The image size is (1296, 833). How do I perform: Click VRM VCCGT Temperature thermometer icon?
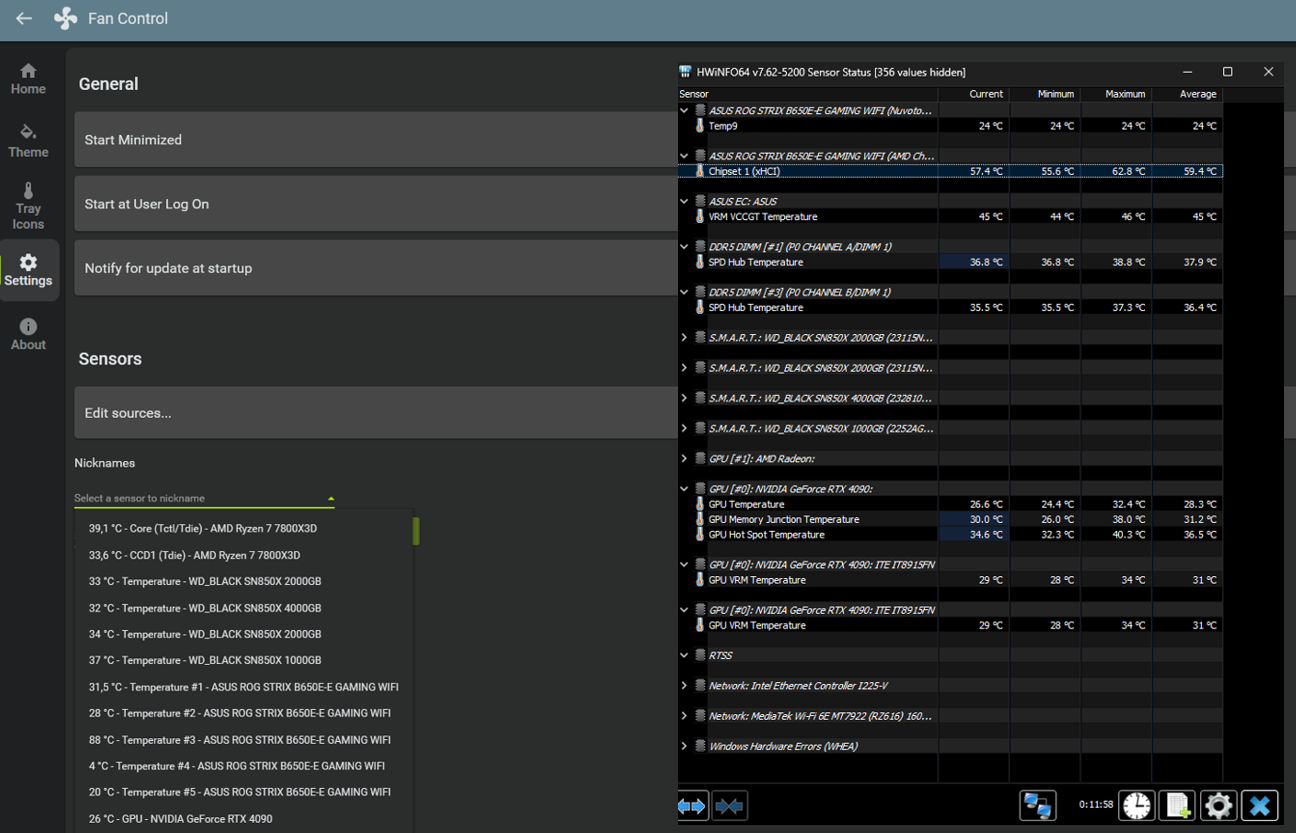tap(700, 216)
